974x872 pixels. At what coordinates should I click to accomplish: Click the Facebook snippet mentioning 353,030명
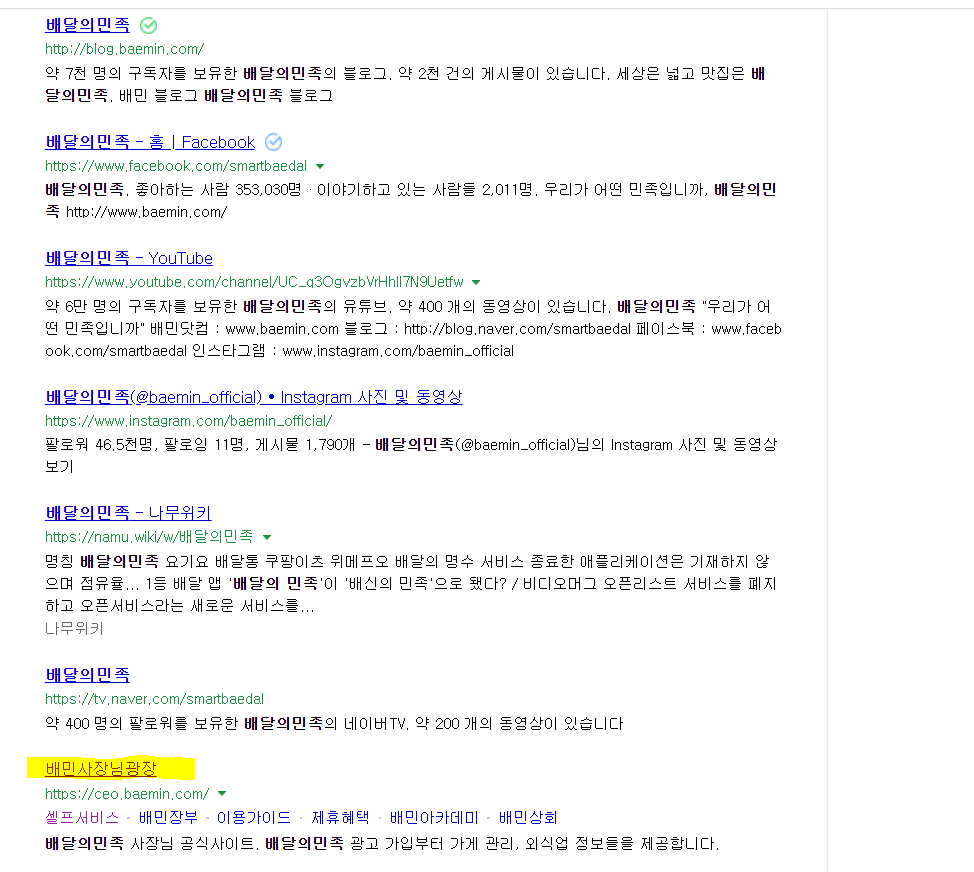tap(411, 201)
